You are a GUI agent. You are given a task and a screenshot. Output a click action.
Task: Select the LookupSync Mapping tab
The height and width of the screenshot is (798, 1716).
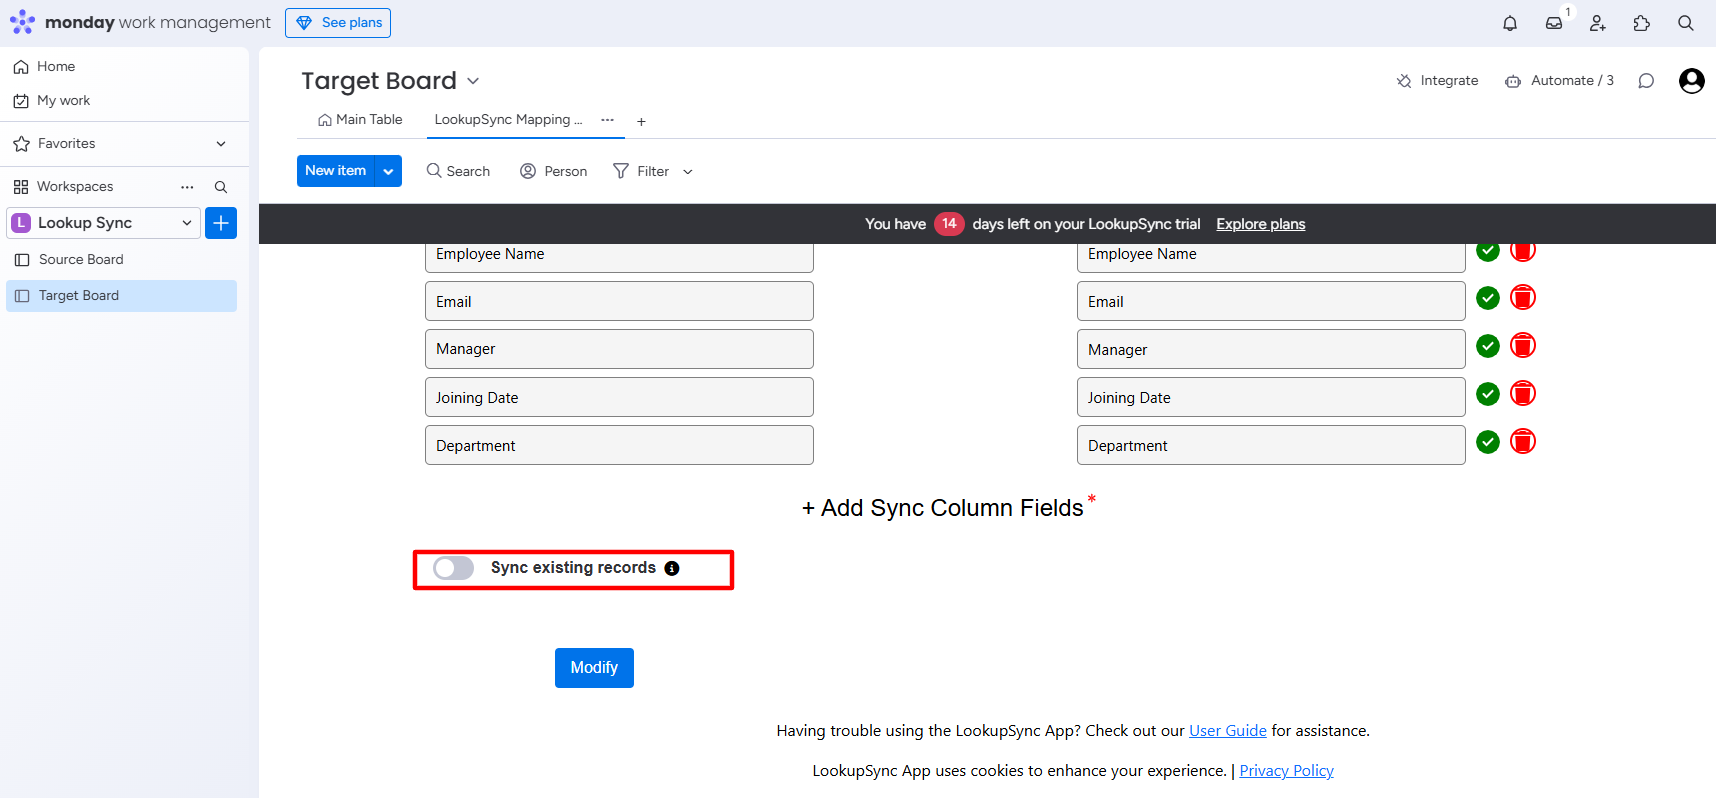508,120
